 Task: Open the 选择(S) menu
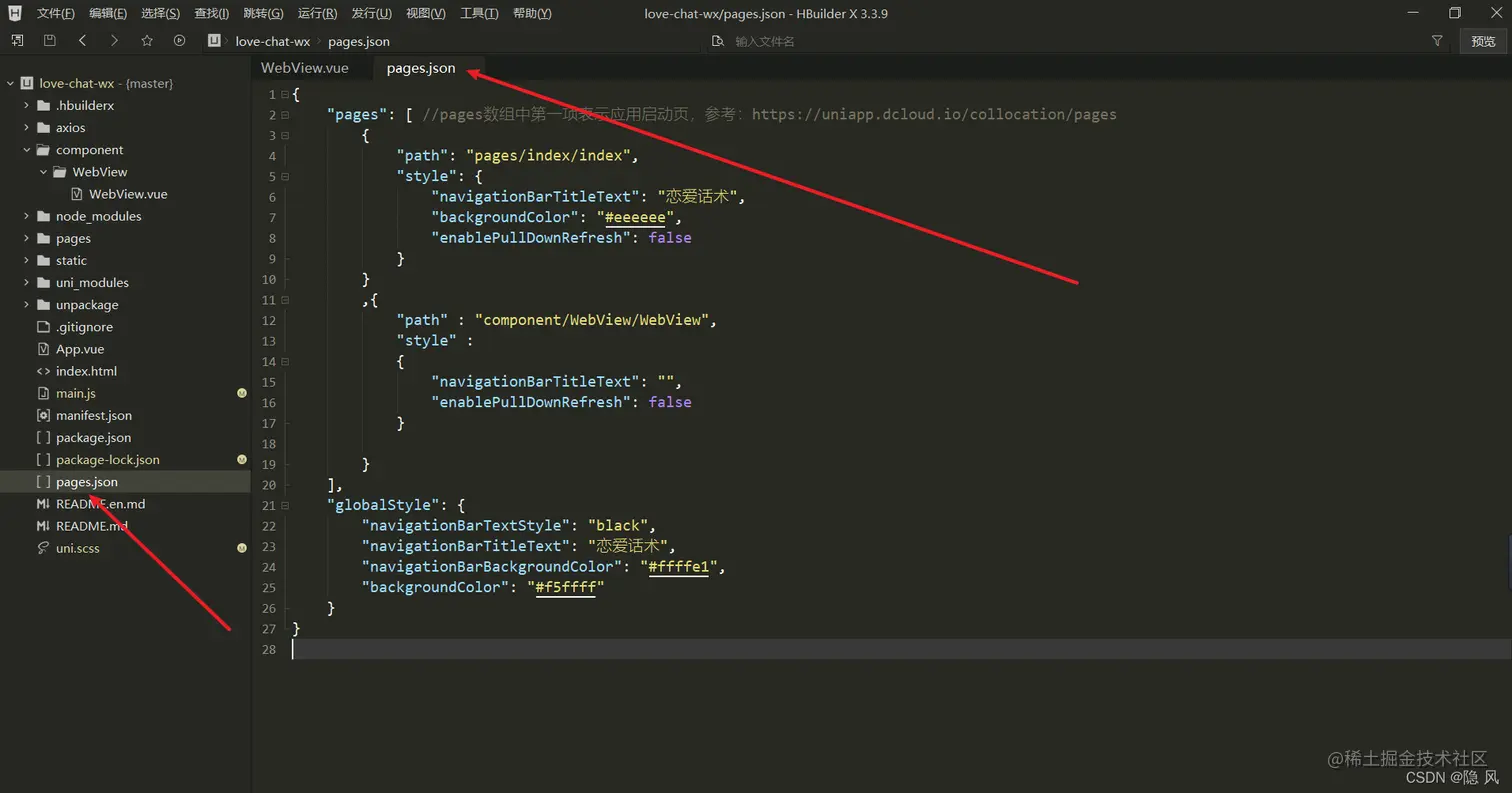(x=160, y=13)
